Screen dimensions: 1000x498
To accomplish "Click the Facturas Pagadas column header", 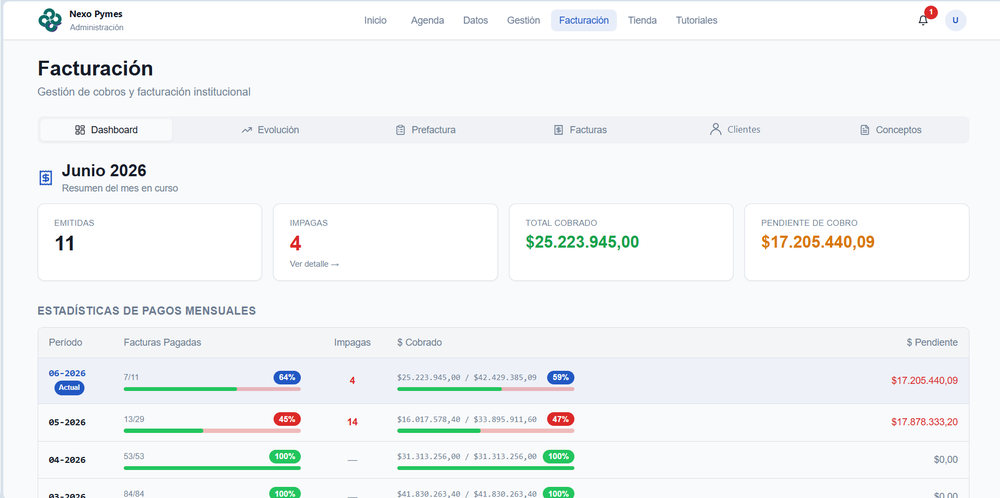I will [x=163, y=342].
